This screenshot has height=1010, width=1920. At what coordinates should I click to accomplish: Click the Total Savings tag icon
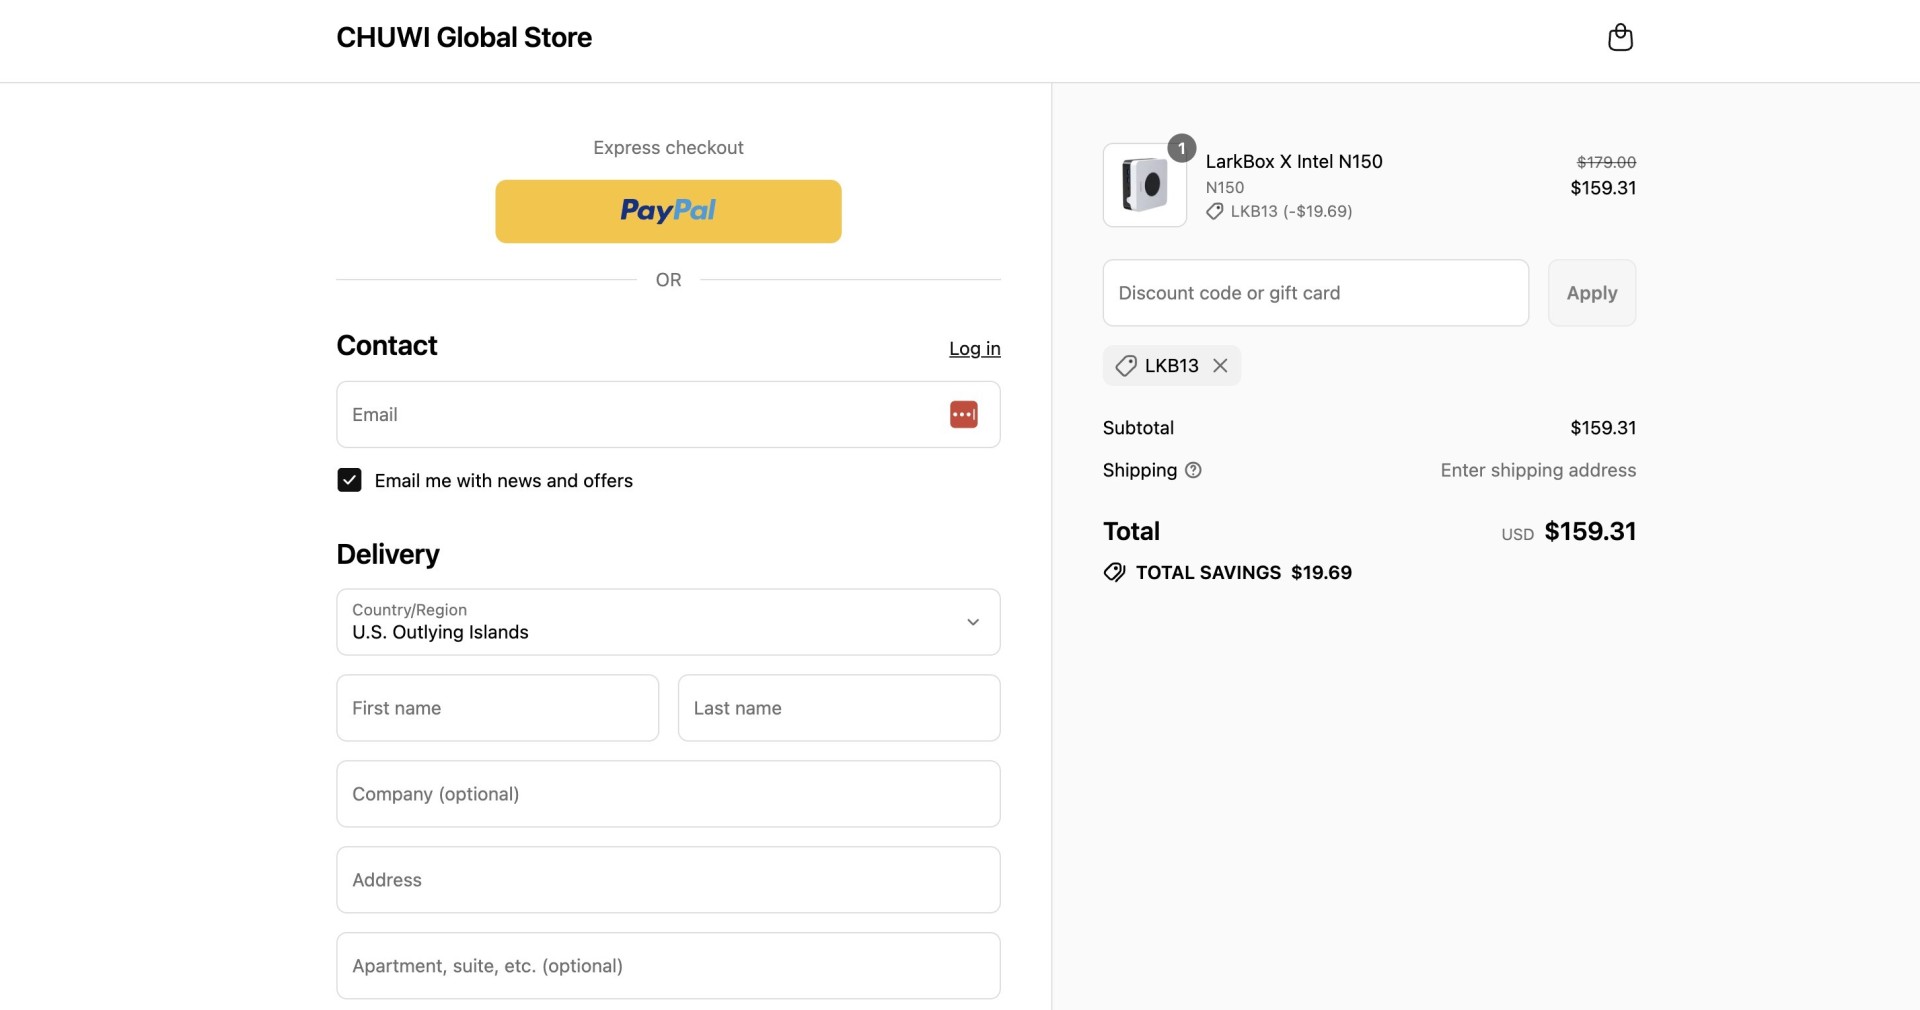[x=1114, y=573]
